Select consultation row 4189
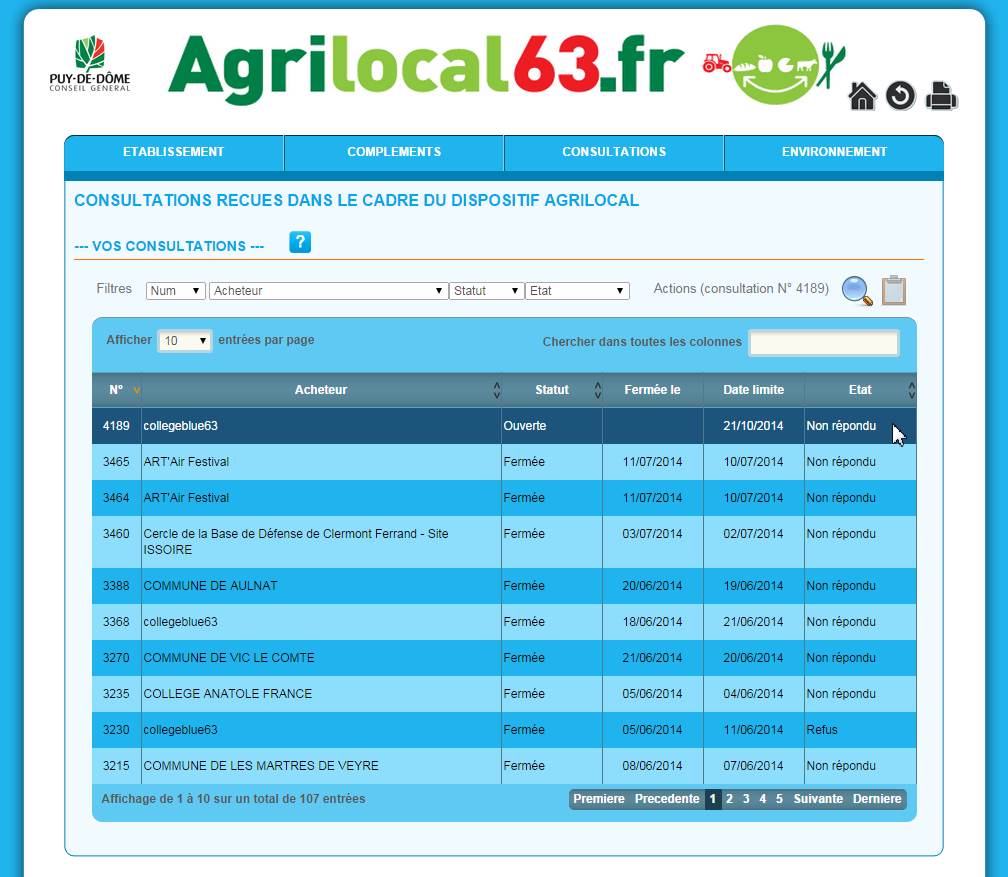The height and width of the screenshot is (877, 1008). [504, 426]
